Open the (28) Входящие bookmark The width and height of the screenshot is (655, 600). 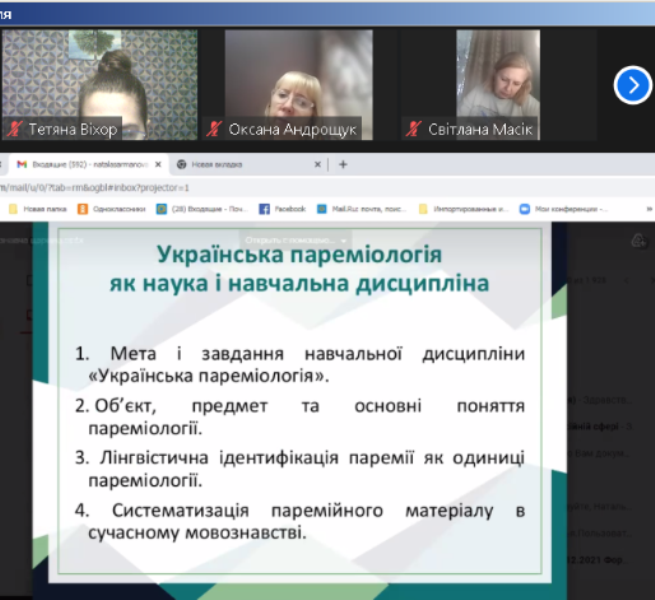click(x=203, y=209)
